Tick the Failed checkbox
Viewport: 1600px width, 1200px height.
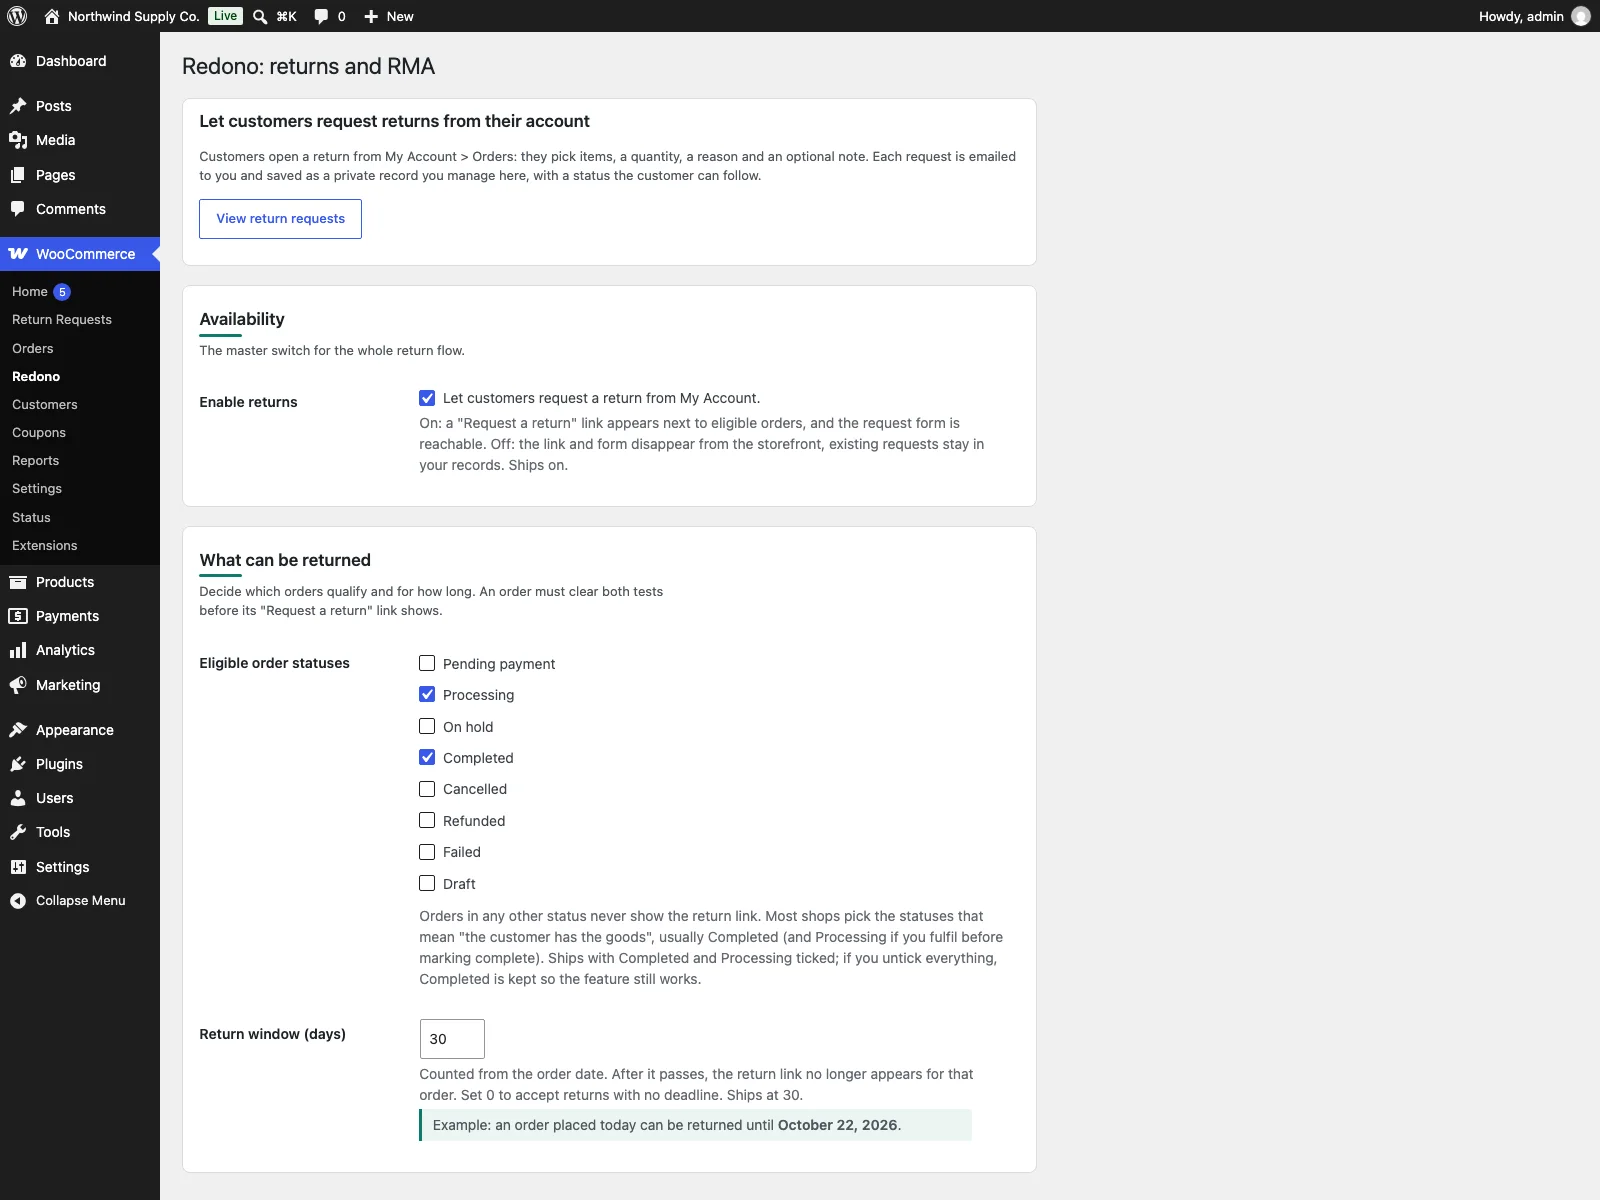(x=427, y=852)
